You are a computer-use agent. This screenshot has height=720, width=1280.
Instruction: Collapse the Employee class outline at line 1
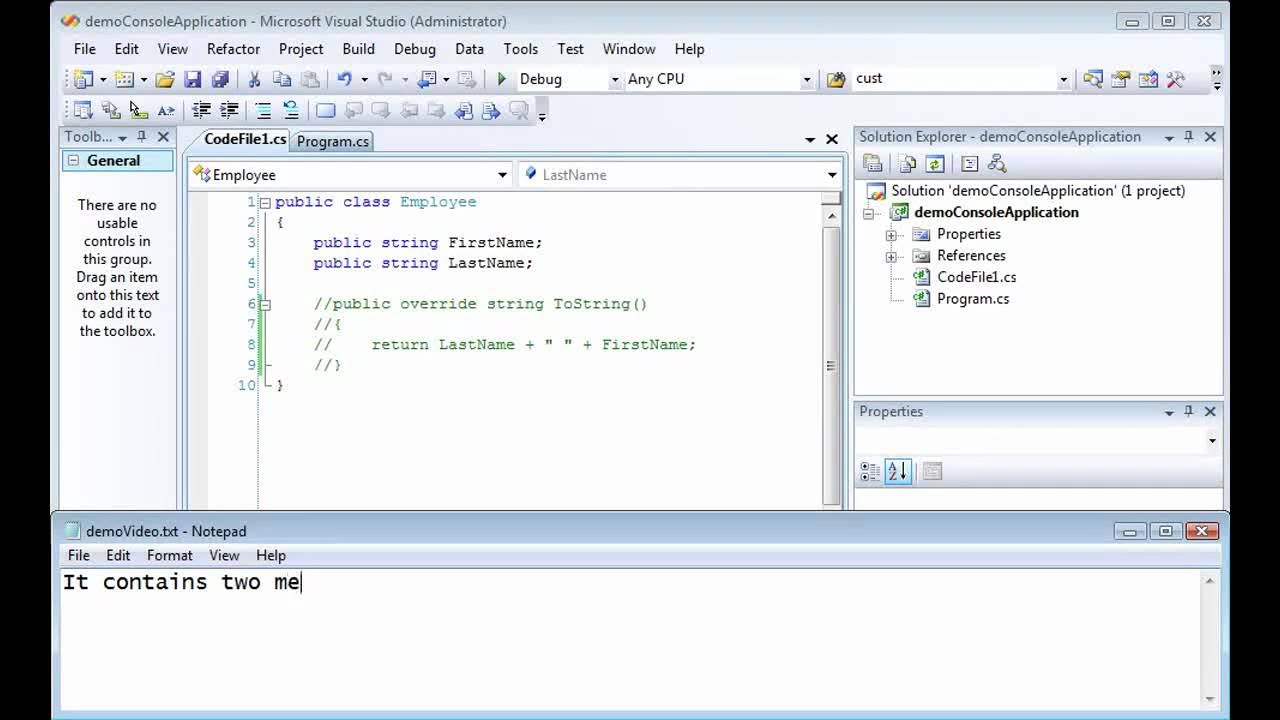265,202
